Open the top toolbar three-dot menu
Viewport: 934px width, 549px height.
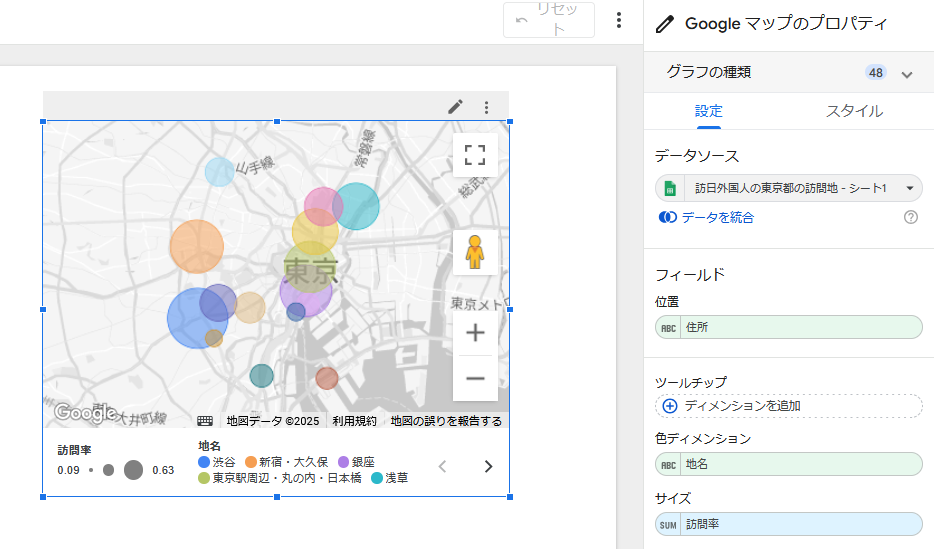[619, 20]
